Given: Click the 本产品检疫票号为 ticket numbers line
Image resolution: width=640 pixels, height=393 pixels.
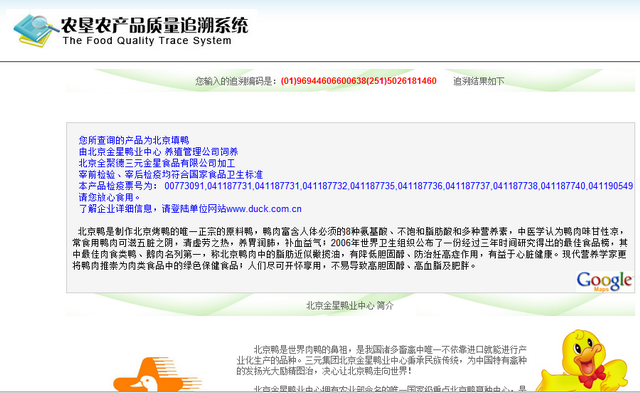Looking at the screenshot, I should (x=356, y=186).
